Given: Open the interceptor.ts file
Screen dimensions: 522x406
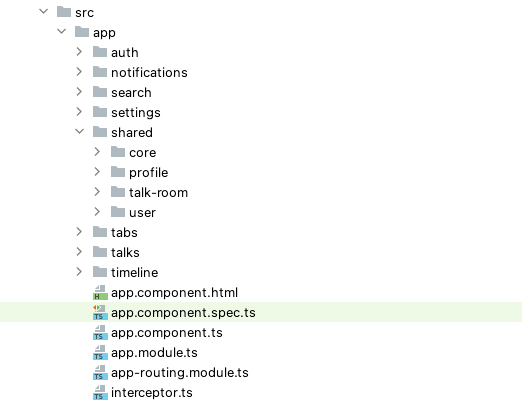Looking at the screenshot, I should (x=152, y=393).
